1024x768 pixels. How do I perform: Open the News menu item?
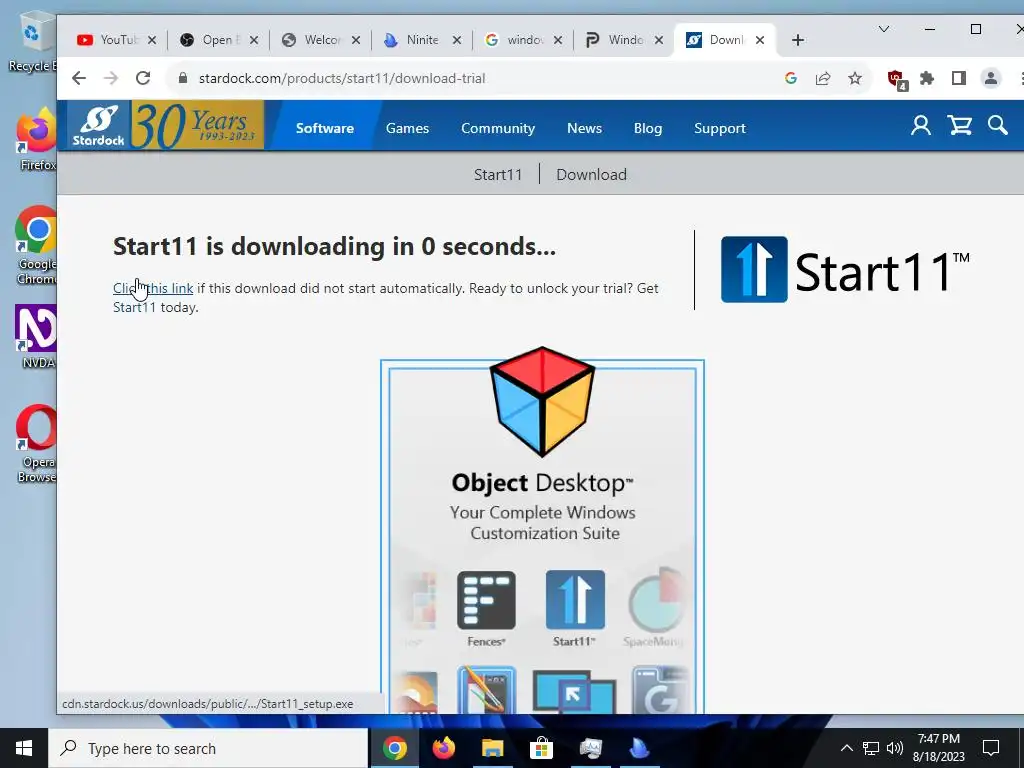click(584, 128)
